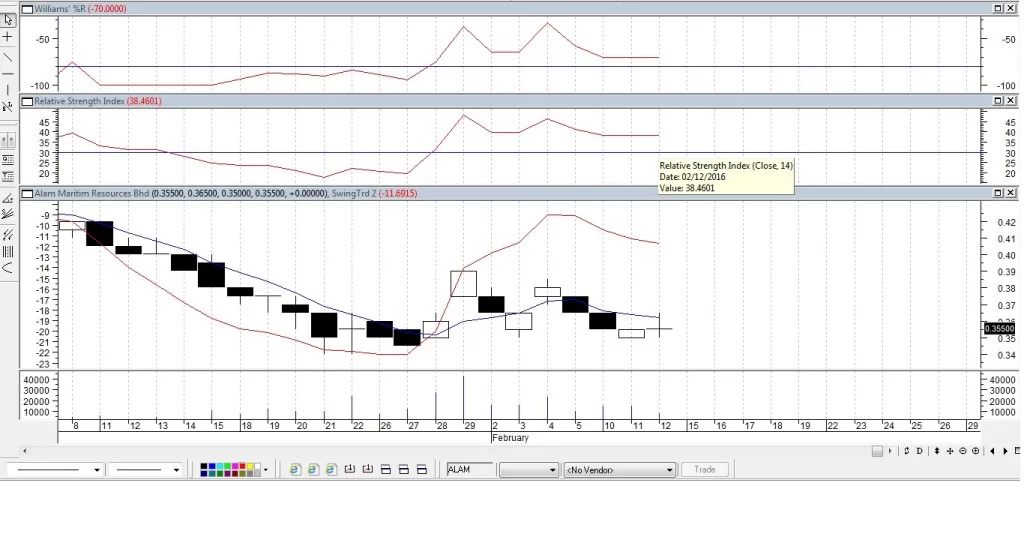Click the lower text tool in left toolbar
The height and width of the screenshot is (549, 1024).
tap(8, 176)
